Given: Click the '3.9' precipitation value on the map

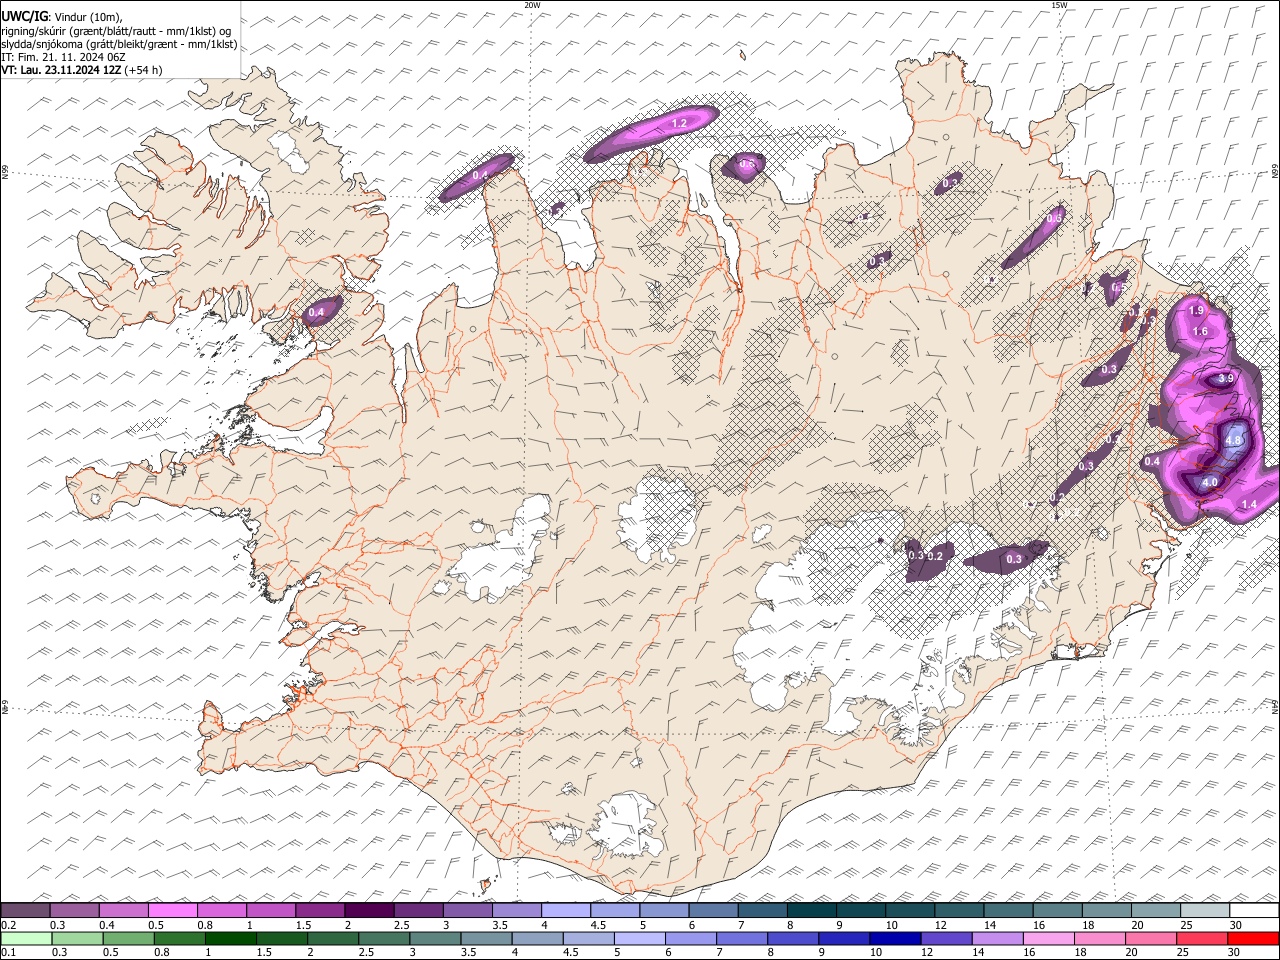Looking at the screenshot, I should click(1226, 379).
